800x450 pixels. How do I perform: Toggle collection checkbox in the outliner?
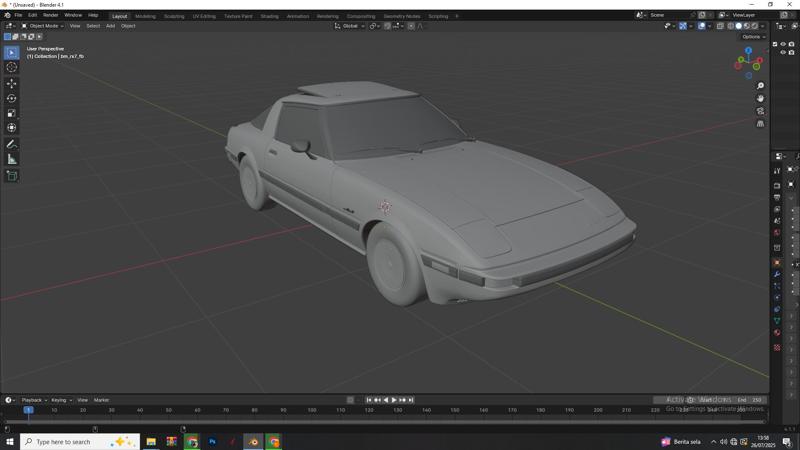click(775, 44)
